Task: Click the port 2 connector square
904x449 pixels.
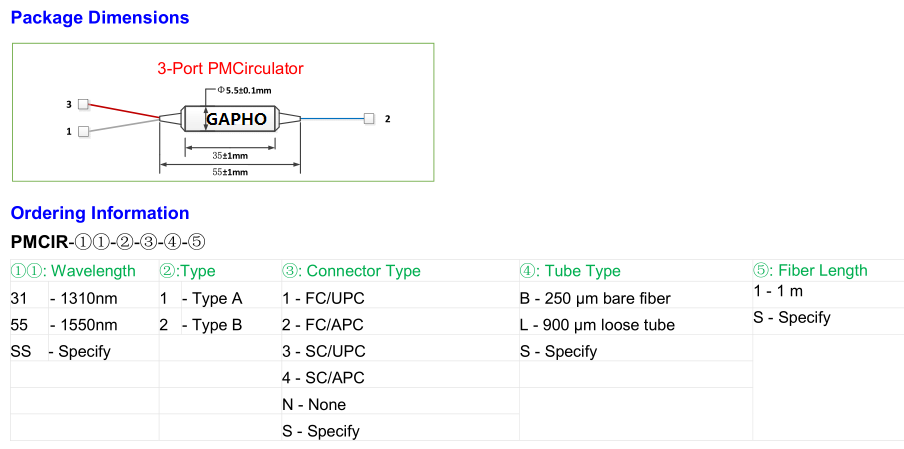Action: [369, 119]
